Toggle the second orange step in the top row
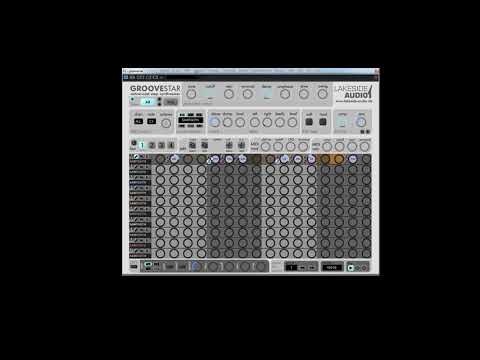 (x=339, y=159)
